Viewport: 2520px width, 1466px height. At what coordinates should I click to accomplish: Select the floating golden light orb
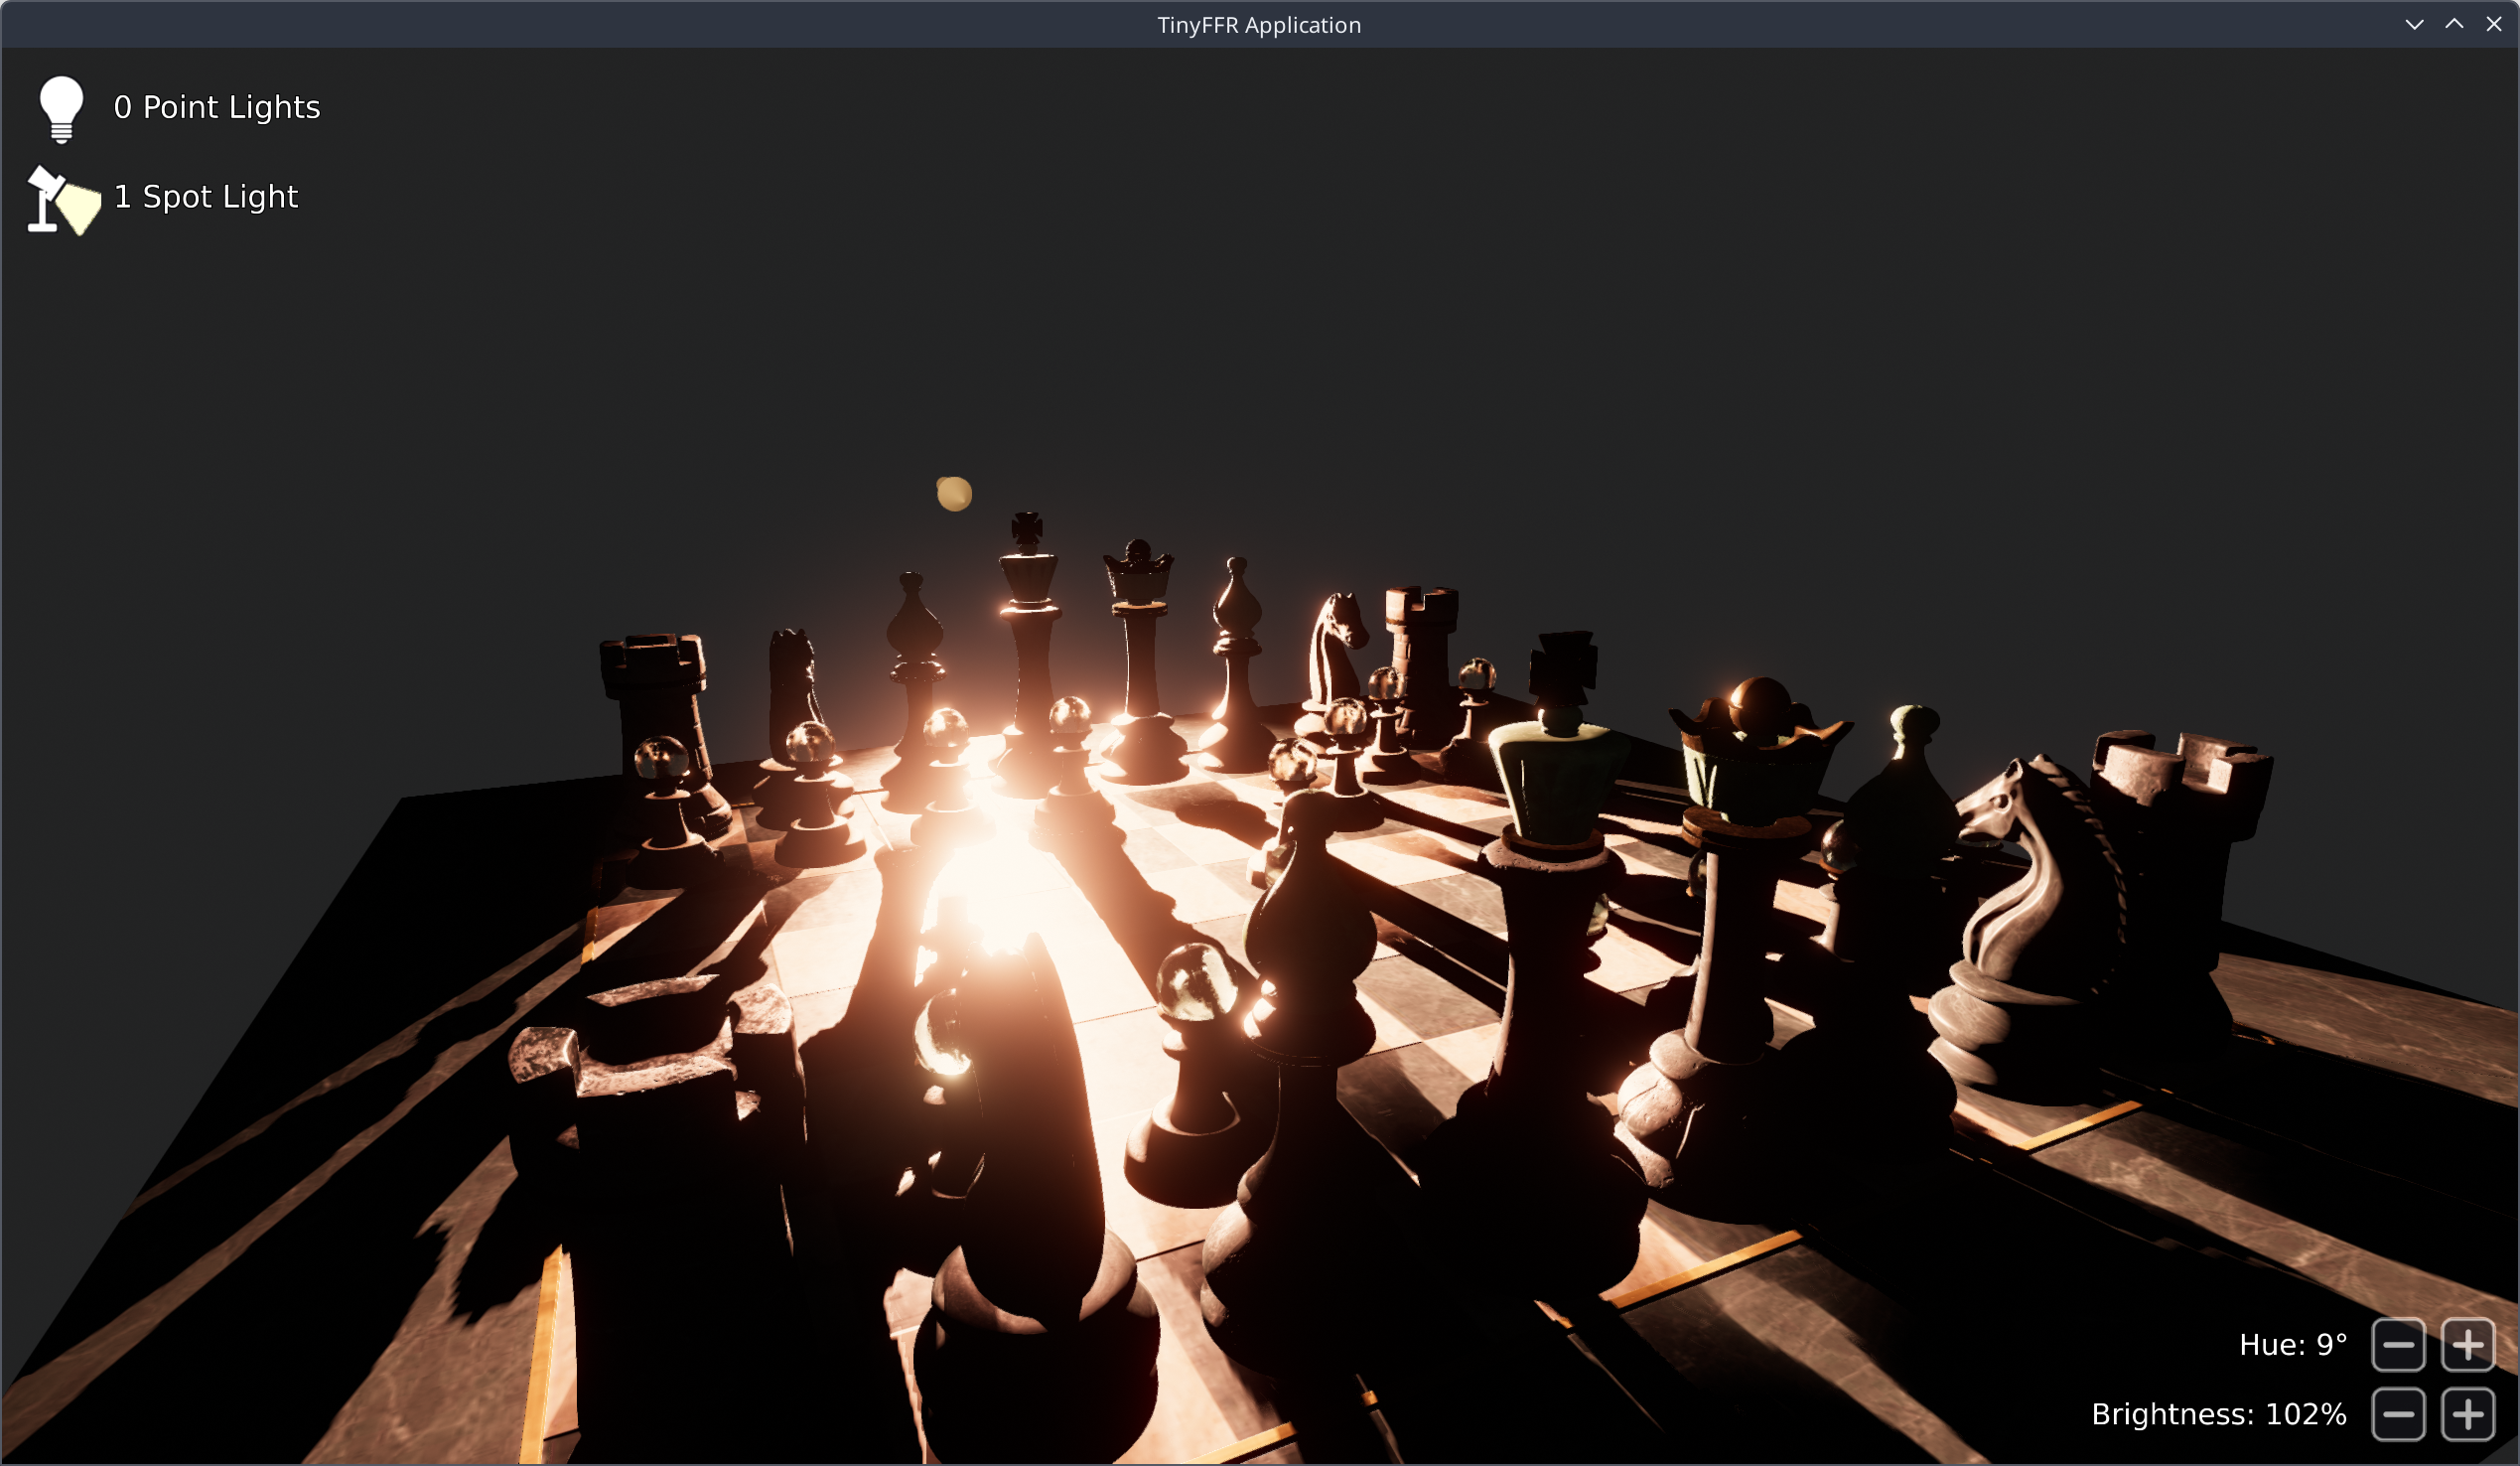954,493
